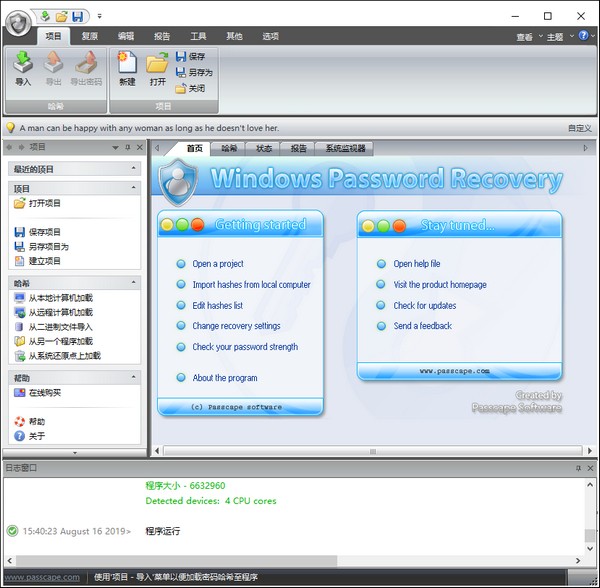
Task: Switch to the 编辑 ribbon tab
Action: 126,36
